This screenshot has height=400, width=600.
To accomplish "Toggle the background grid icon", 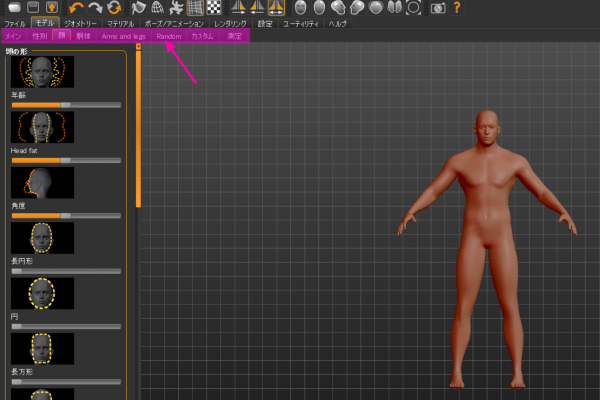I will point(195,8).
